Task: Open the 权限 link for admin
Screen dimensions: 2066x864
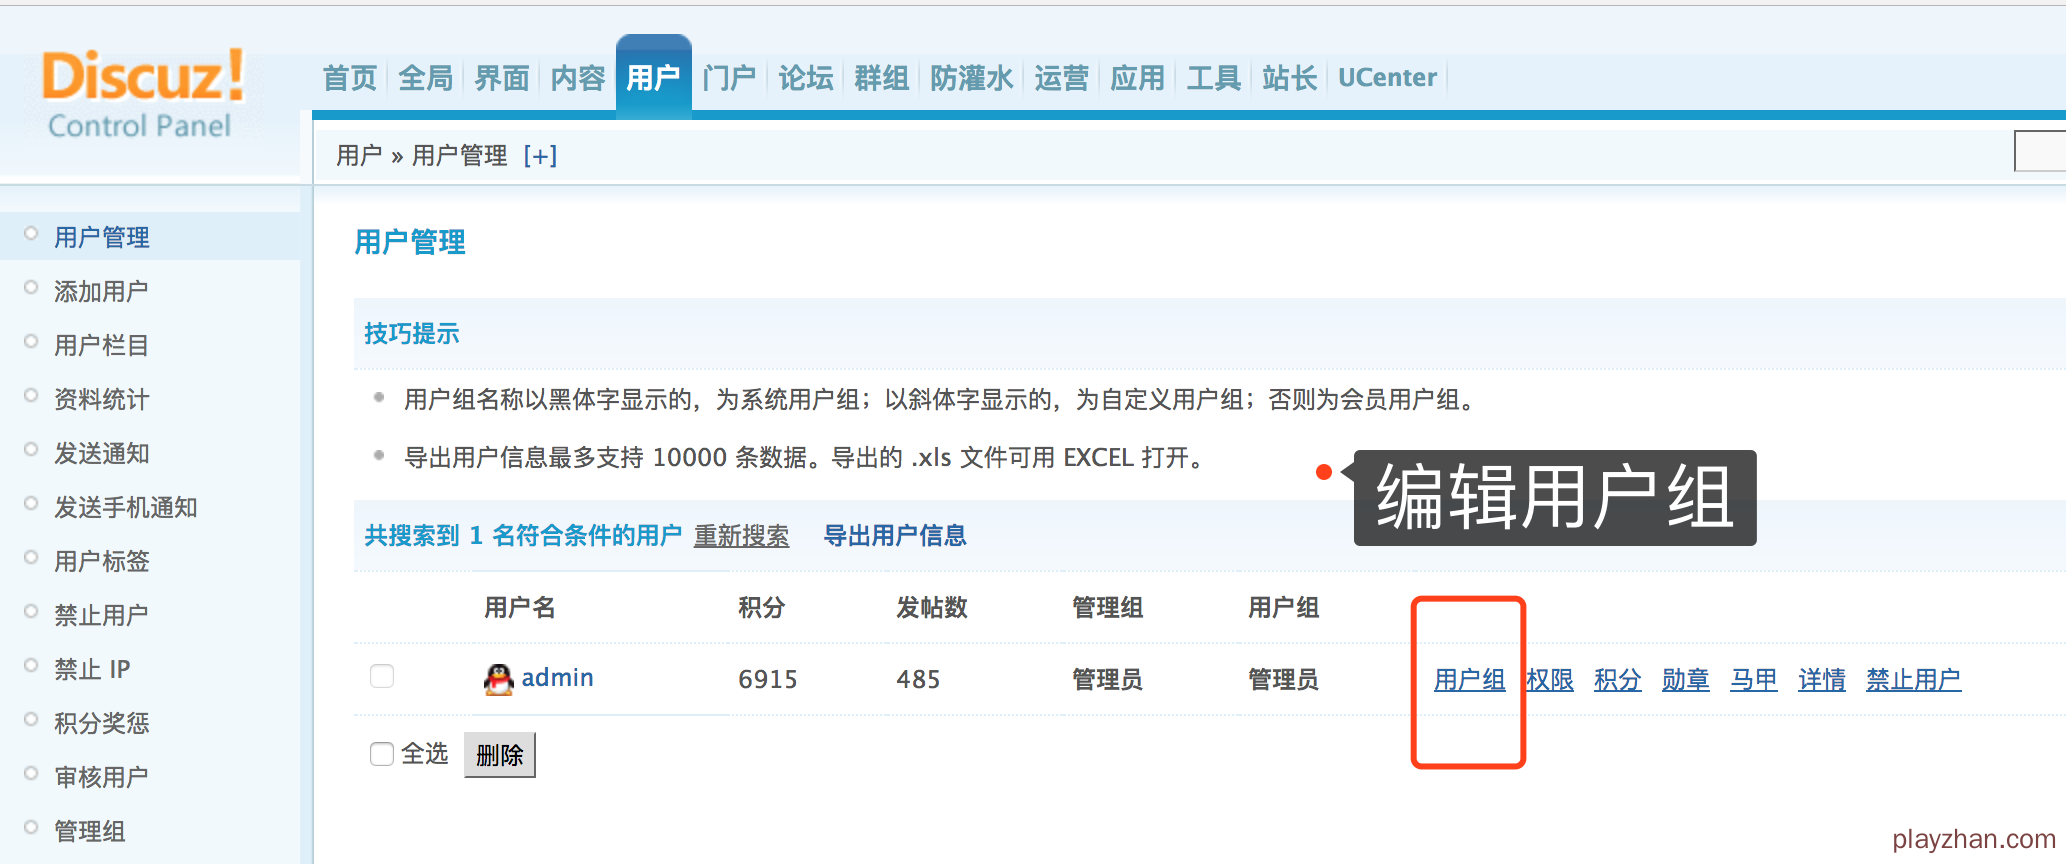Action: pyautogui.click(x=1550, y=680)
